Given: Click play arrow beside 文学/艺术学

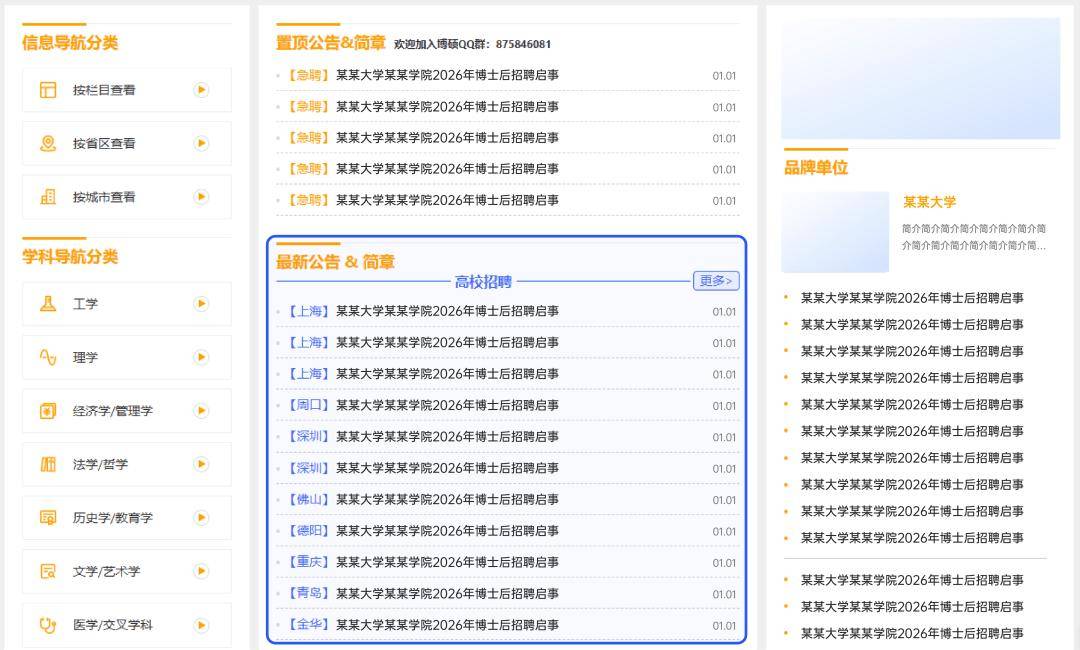Looking at the screenshot, I should [201, 572].
